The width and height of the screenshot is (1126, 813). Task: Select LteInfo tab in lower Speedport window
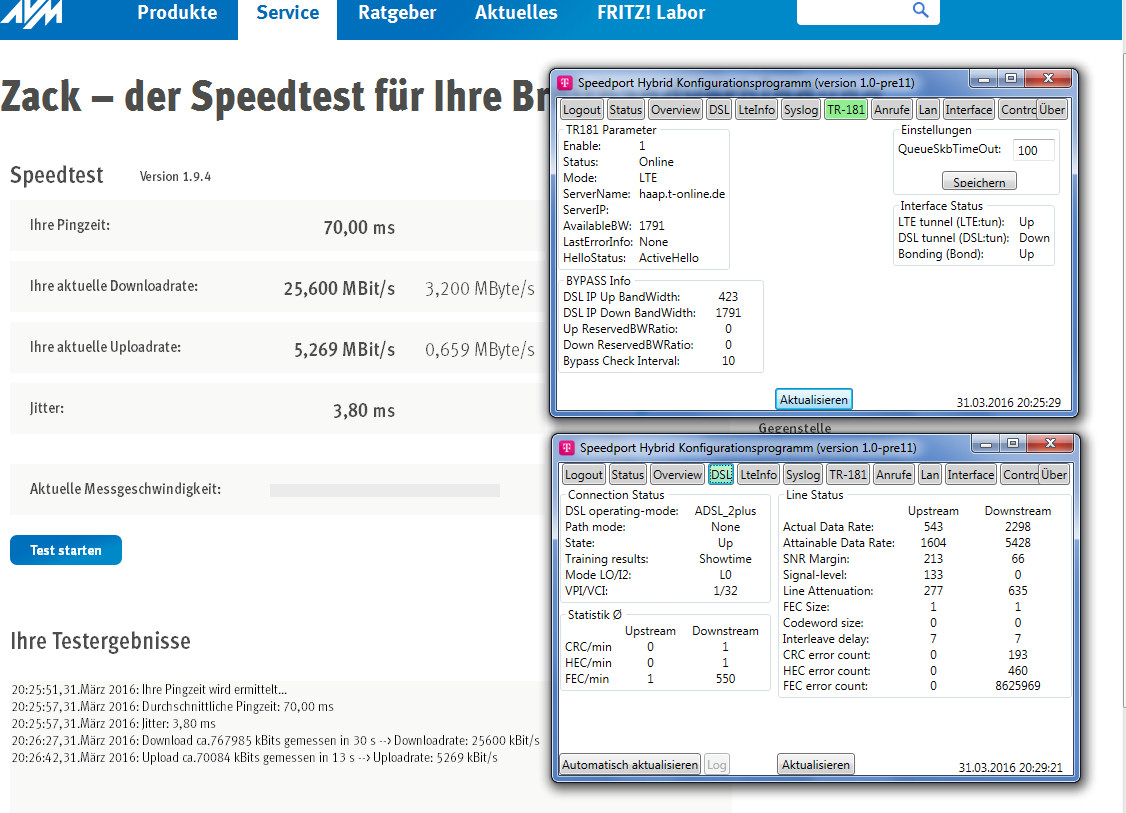pyautogui.click(x=758, y=475)
